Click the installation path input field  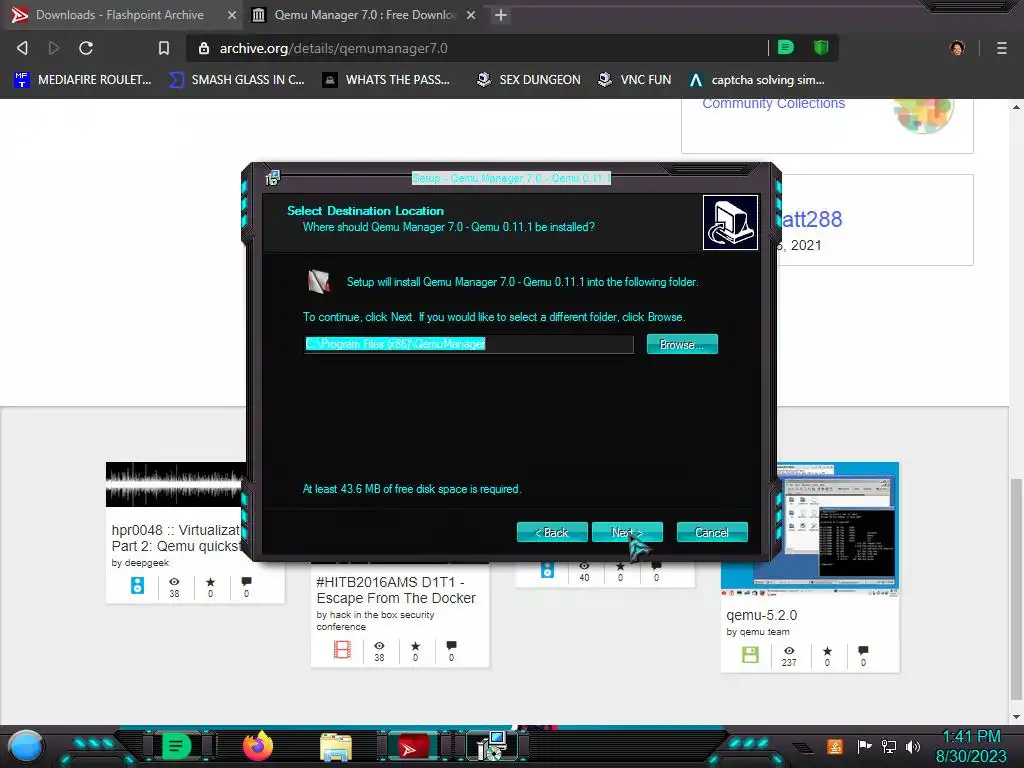coord(469,344)
